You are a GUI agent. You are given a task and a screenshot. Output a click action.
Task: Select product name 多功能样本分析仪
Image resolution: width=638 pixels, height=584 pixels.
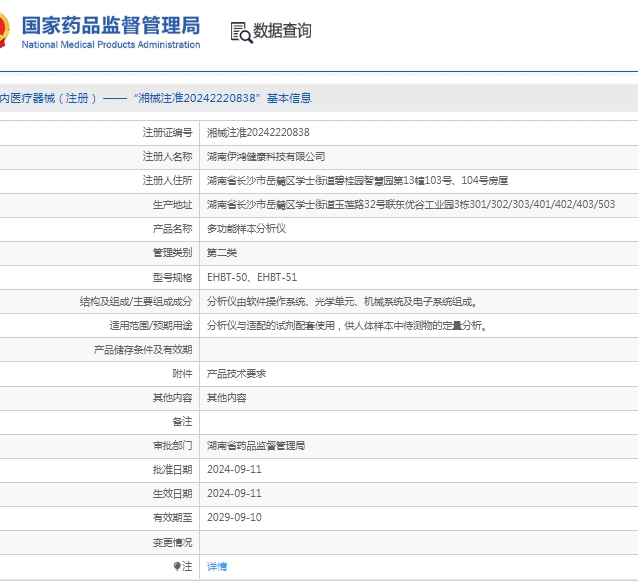coord(247,229)
